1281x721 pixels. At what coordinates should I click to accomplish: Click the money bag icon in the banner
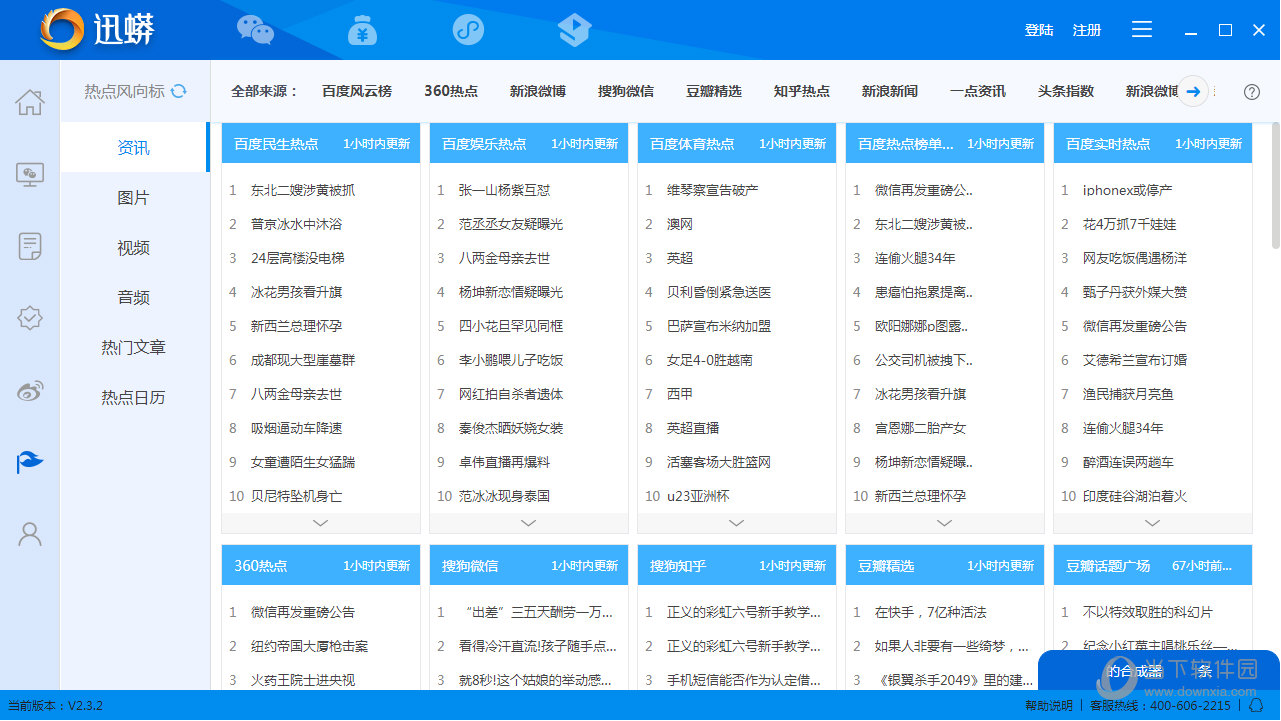(362, 30)
